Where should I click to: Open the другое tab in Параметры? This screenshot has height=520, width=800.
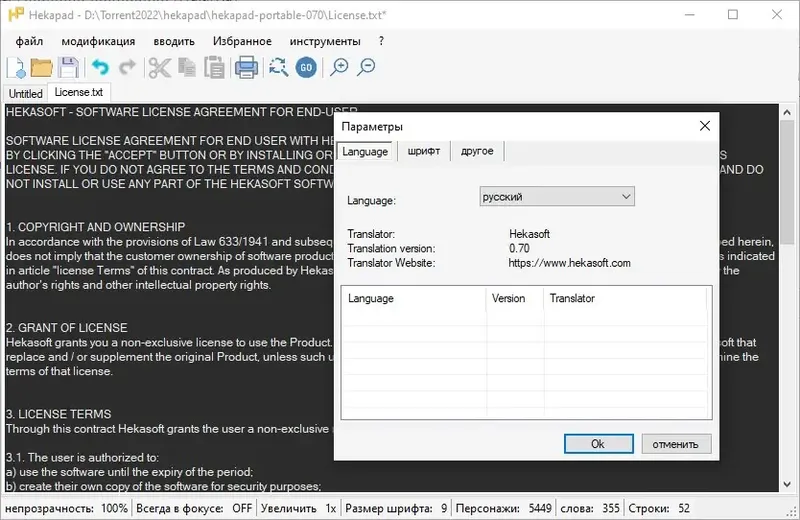pyautogui.click(x=477, y=151)
